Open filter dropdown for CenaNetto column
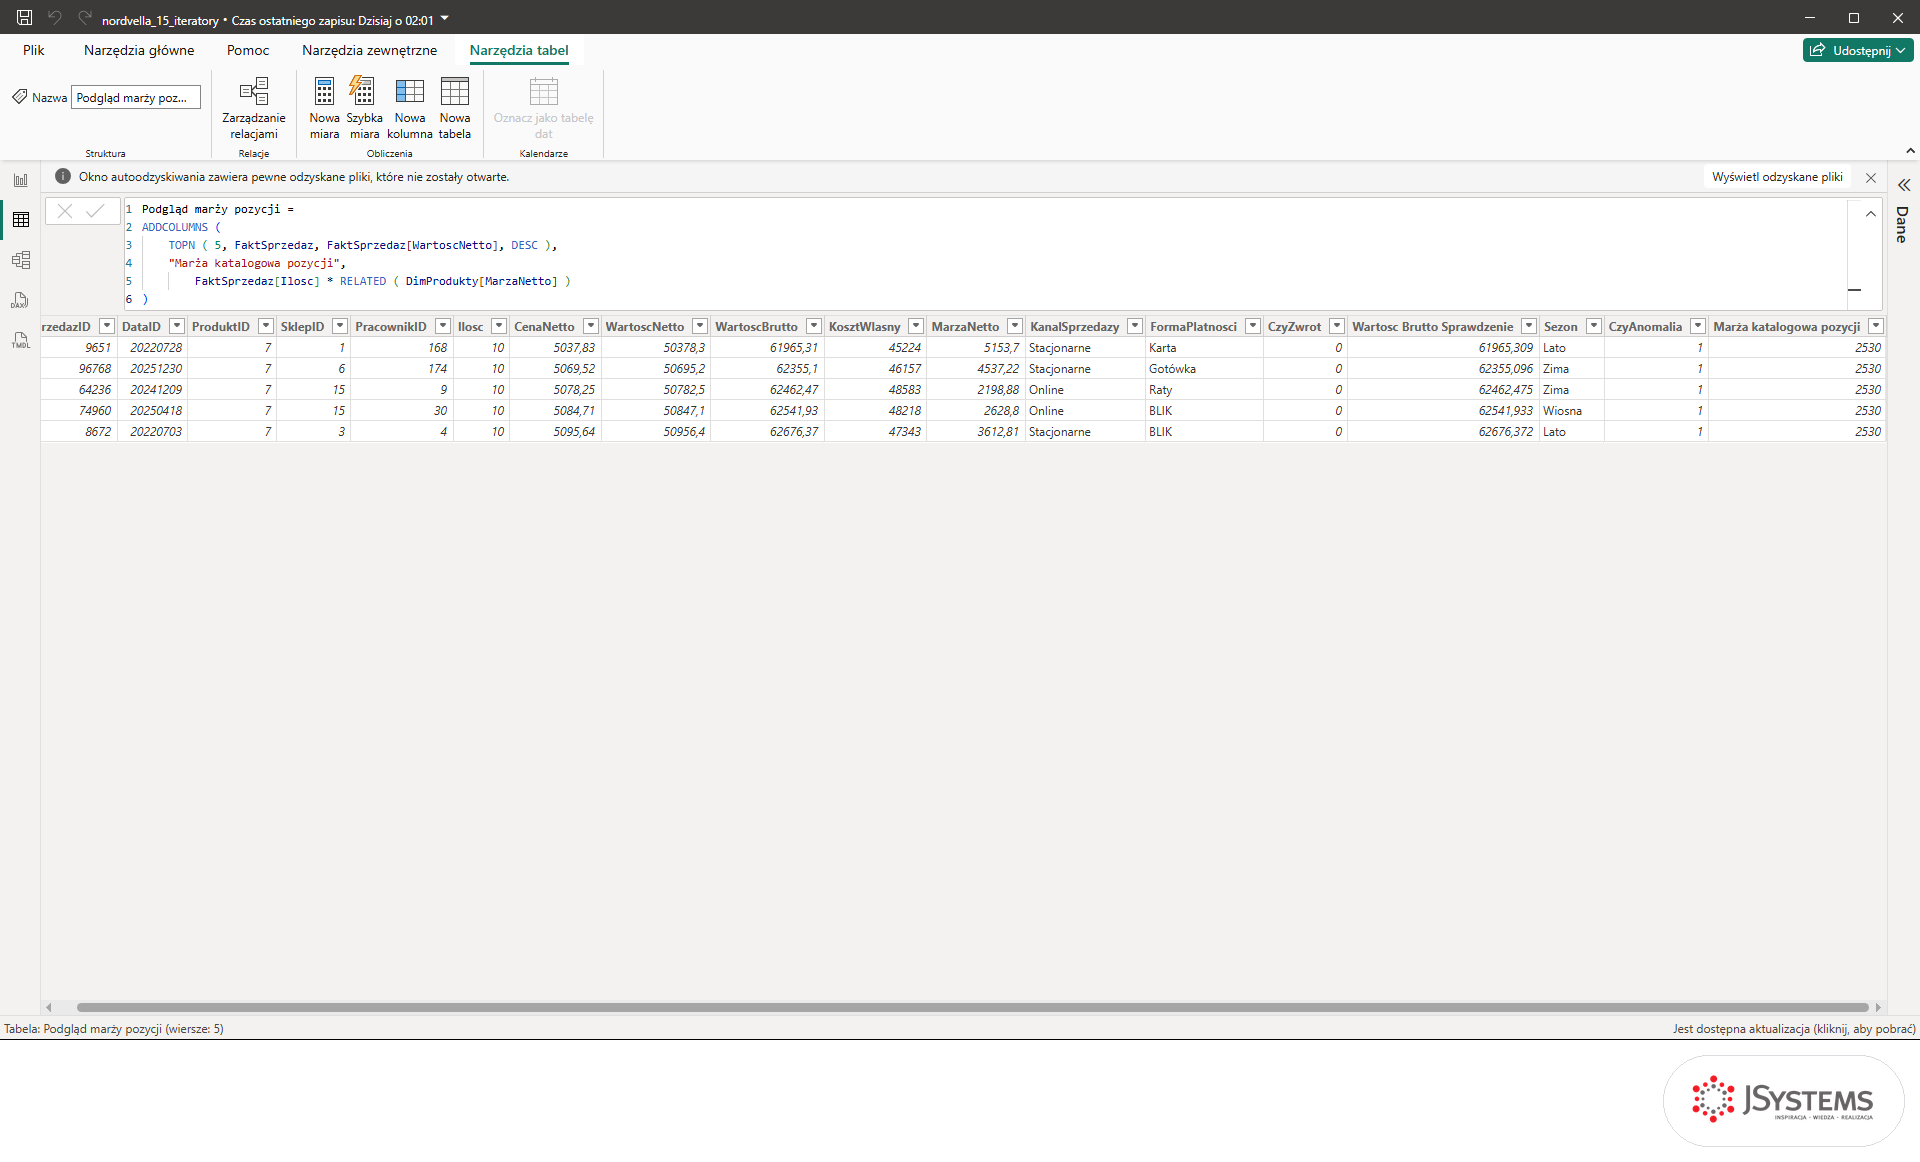This screenshot has width=1920, height=1162. pyautogui.click(x=591, y=326)
